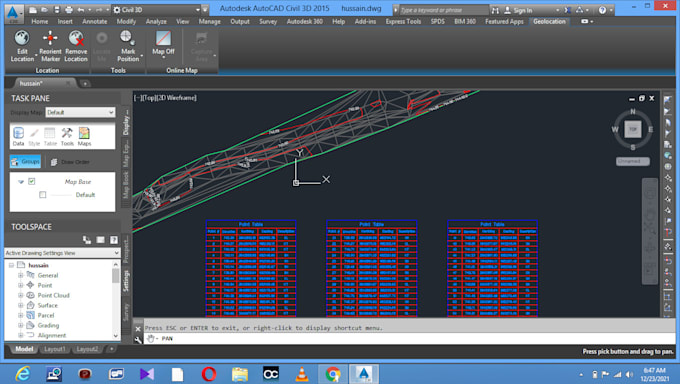Image resolution: width=680 pixels, height=384 pixels.
Task: Add a new drawing tab with plus button
Action: (85, 83)
